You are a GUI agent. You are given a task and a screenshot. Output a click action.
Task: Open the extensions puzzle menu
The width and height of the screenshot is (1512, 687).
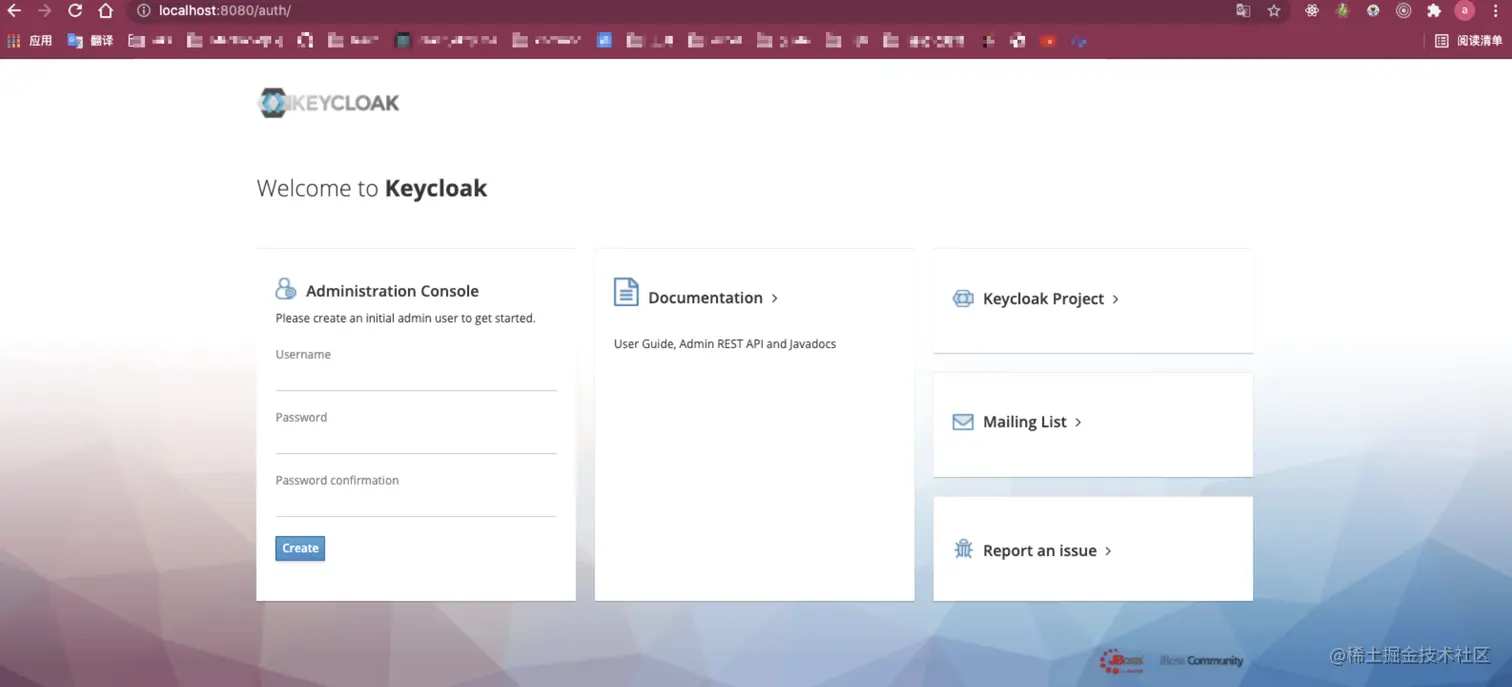tap(1434, 11)
